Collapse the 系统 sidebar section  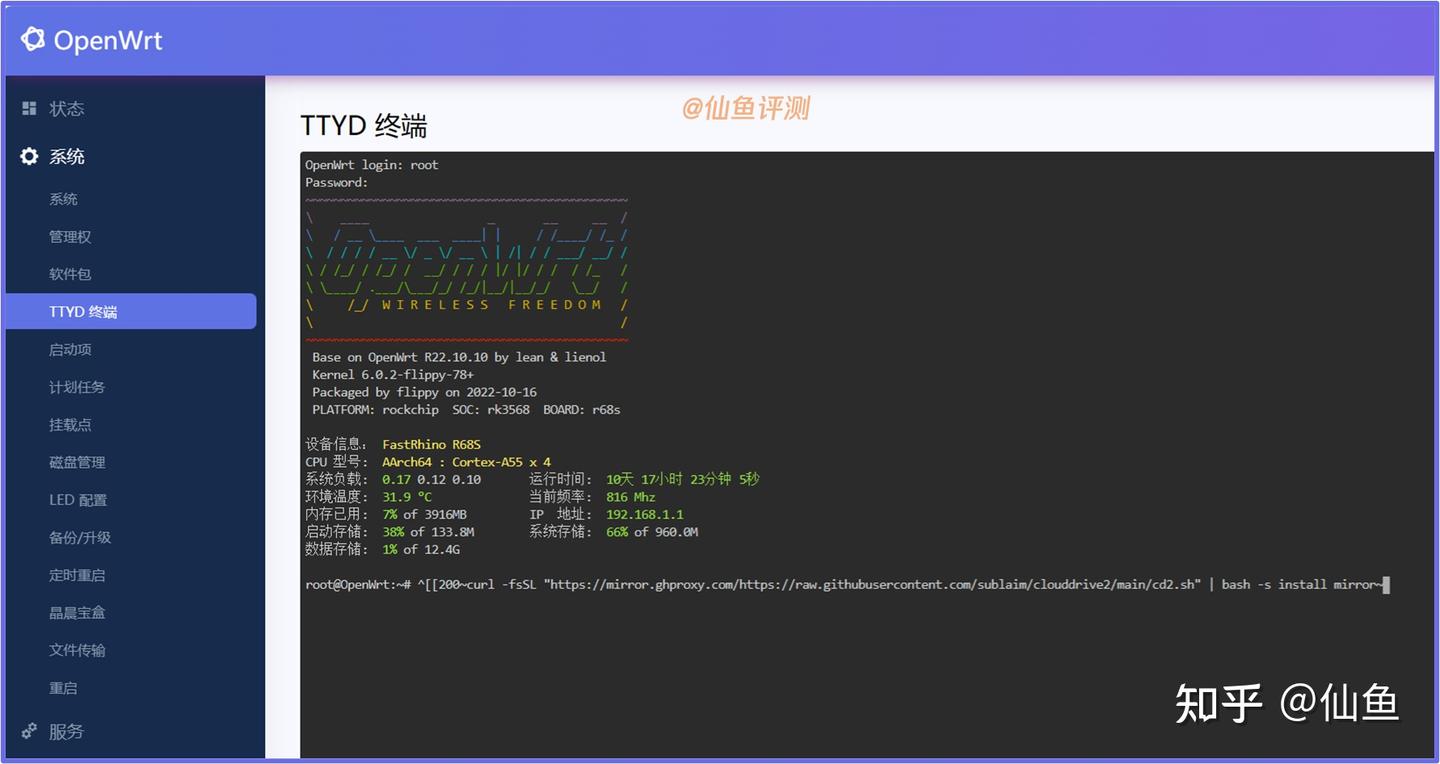coord(66,156)
